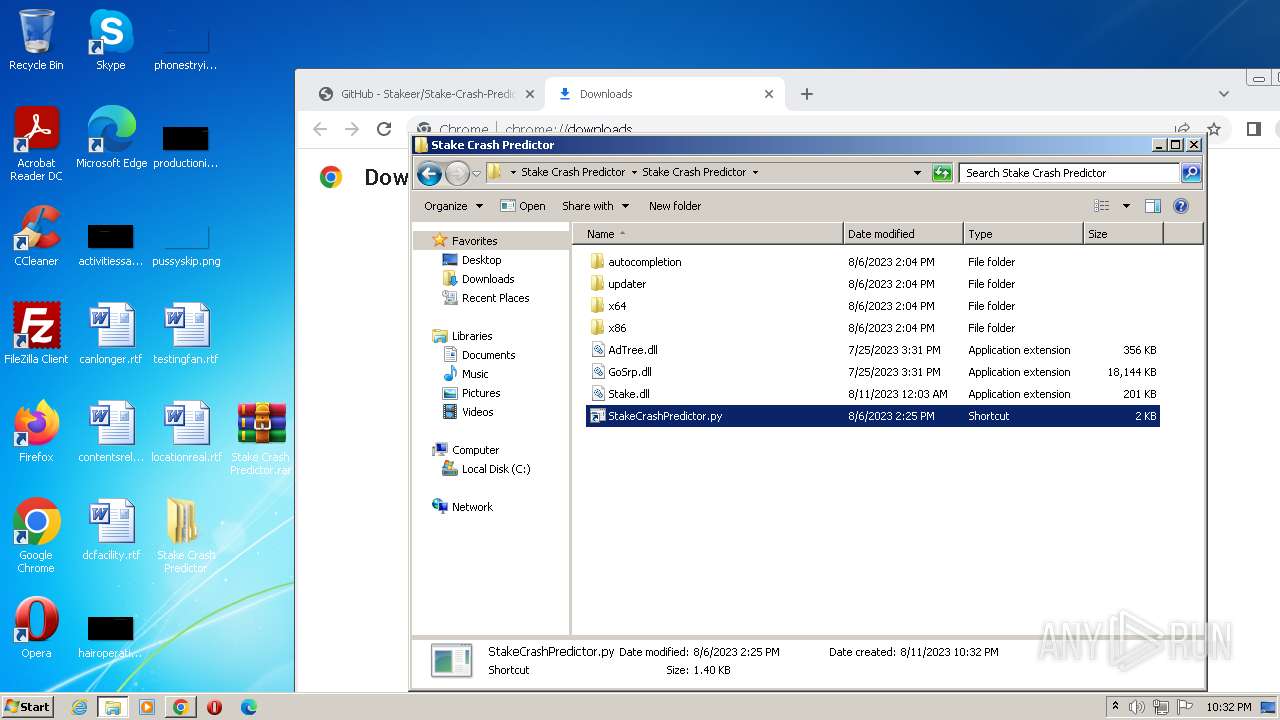
Task: Refresh the Stake Crash Predictor folder
Action: 942,173
